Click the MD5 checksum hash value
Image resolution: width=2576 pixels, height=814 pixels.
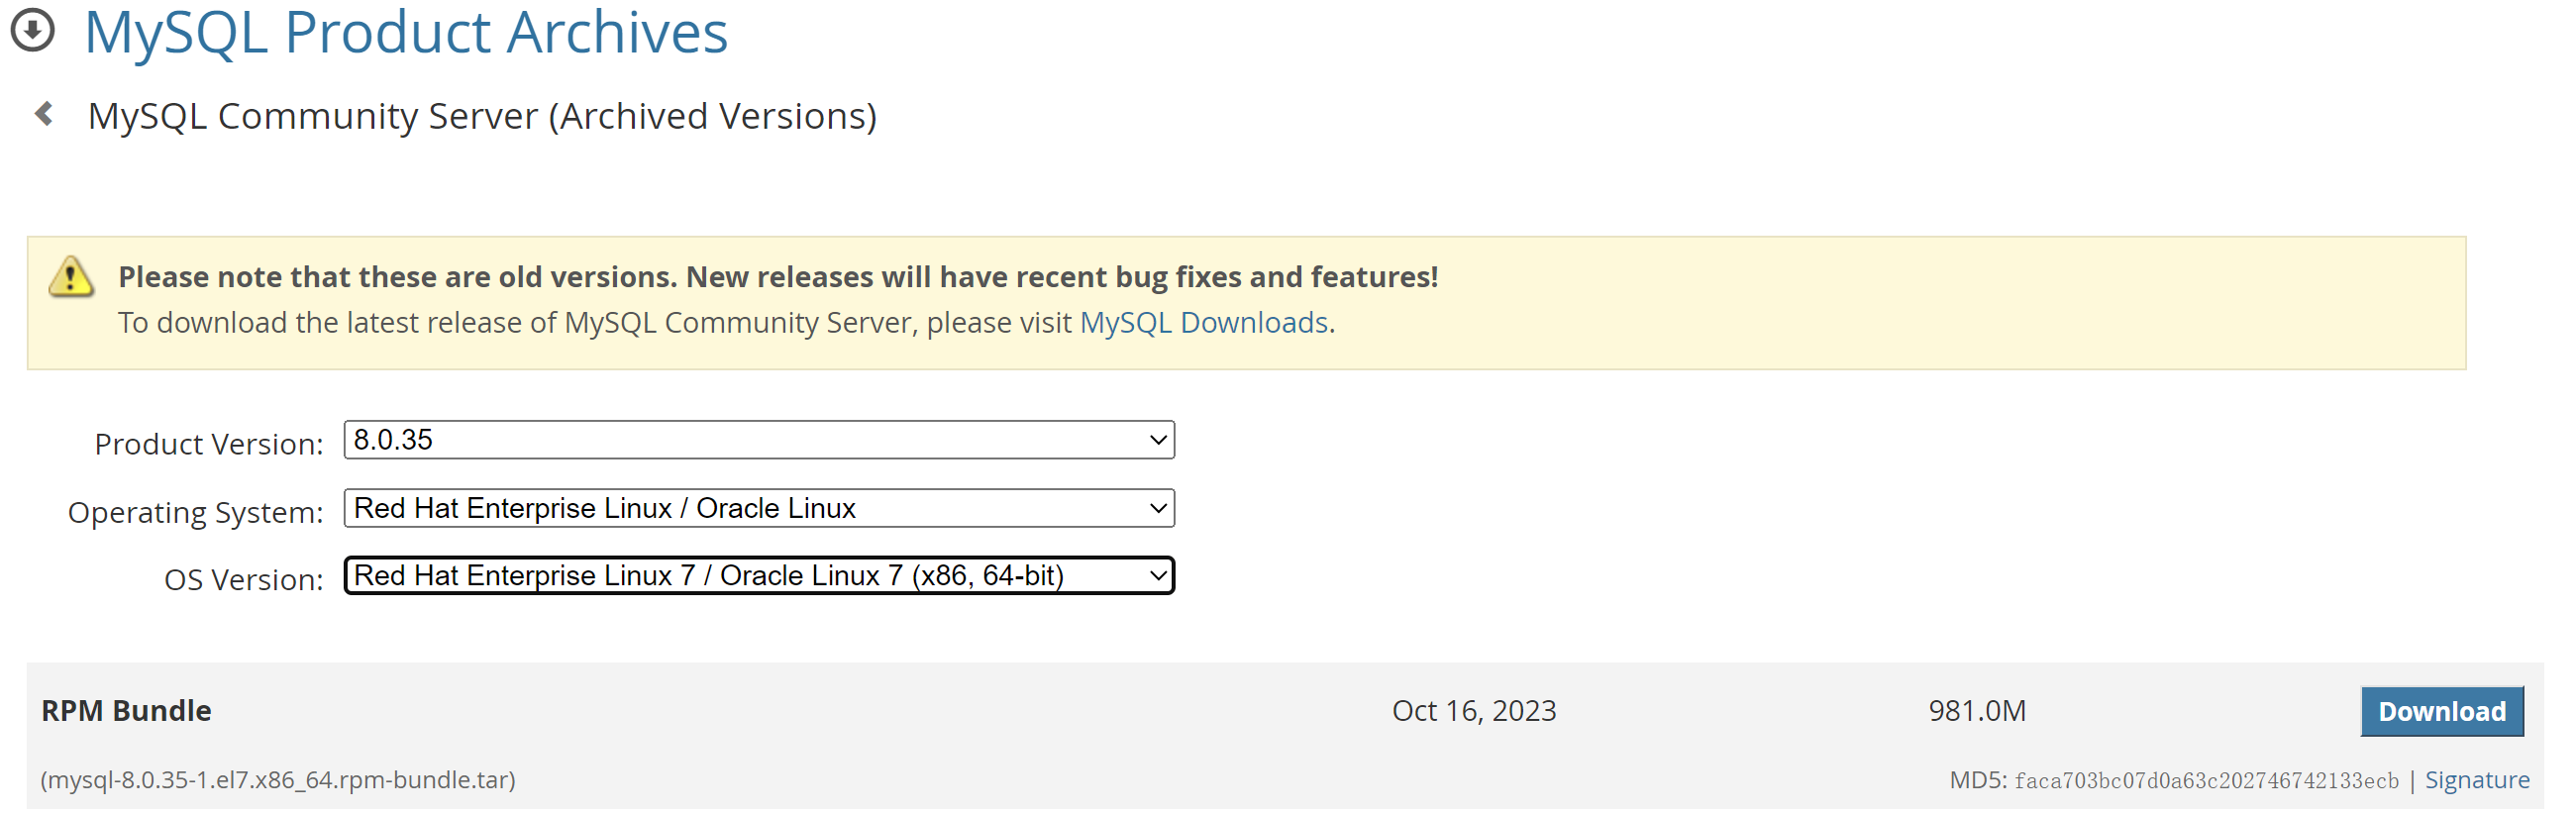2205,781
